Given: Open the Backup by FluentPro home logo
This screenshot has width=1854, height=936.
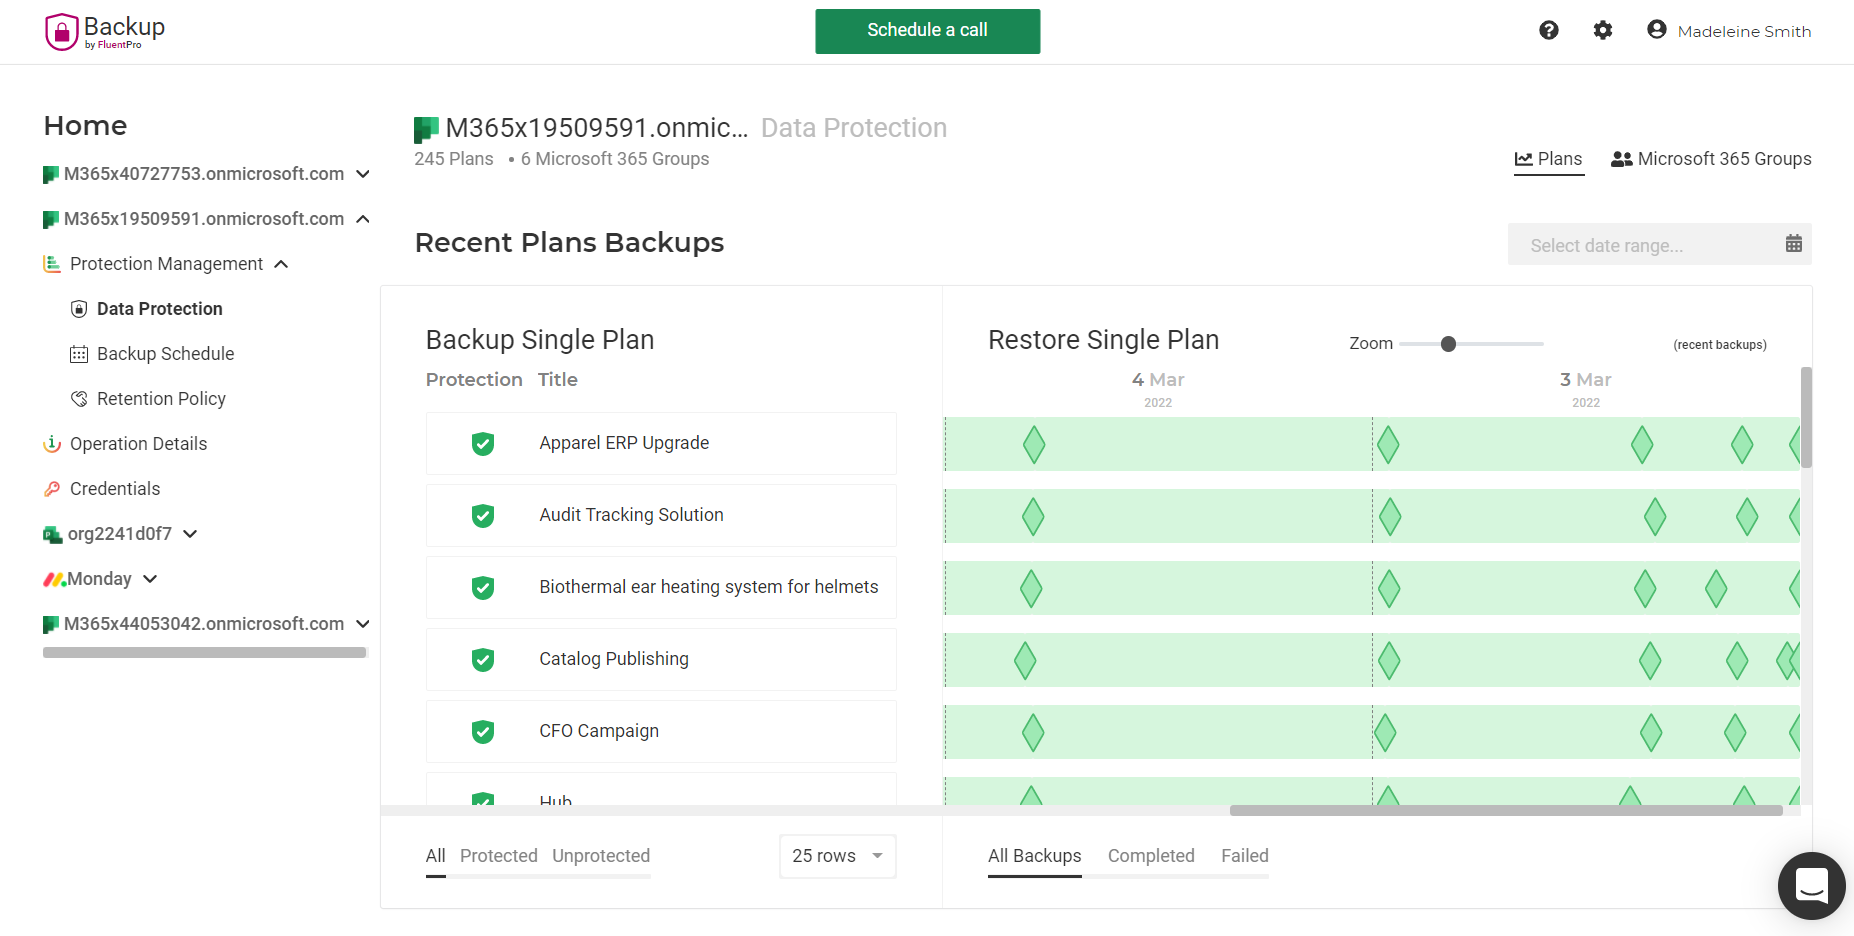Looking at the screenshot, I should [104, 31].
